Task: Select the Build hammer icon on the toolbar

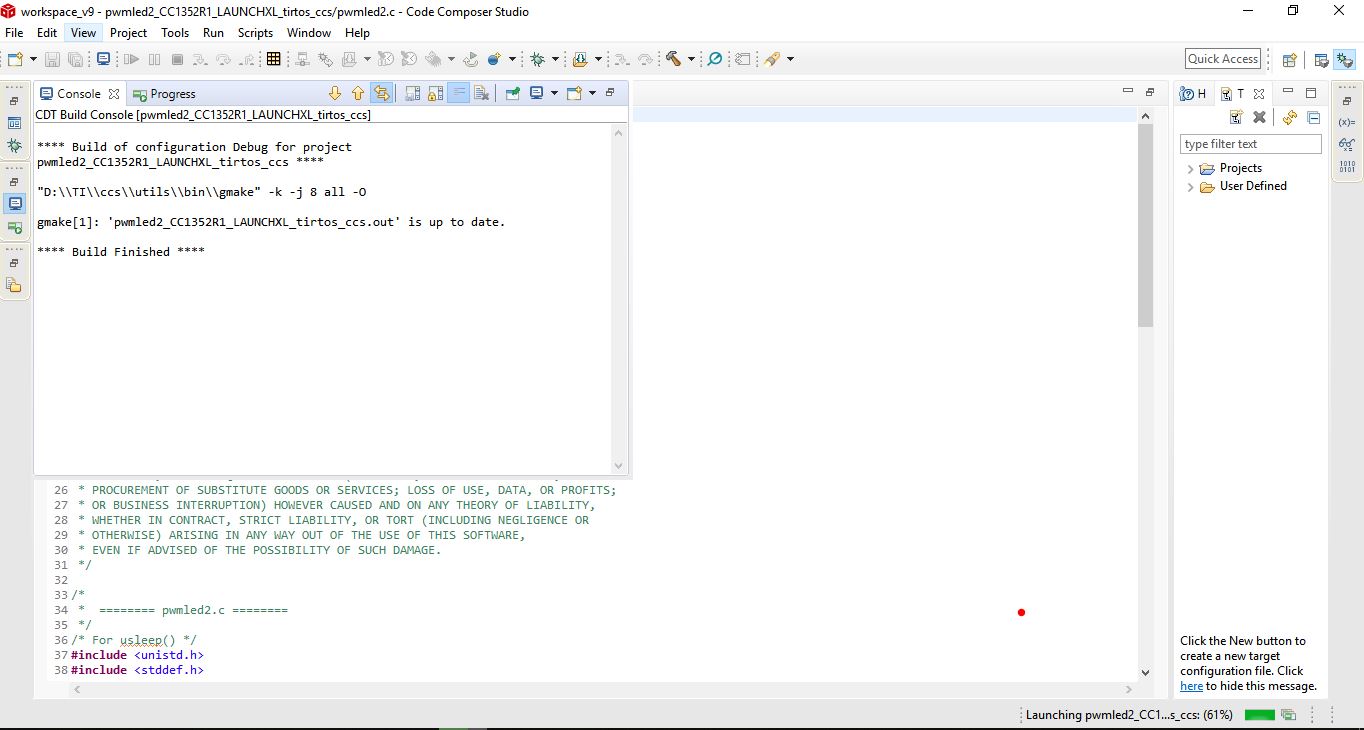Action: (674, 58)
